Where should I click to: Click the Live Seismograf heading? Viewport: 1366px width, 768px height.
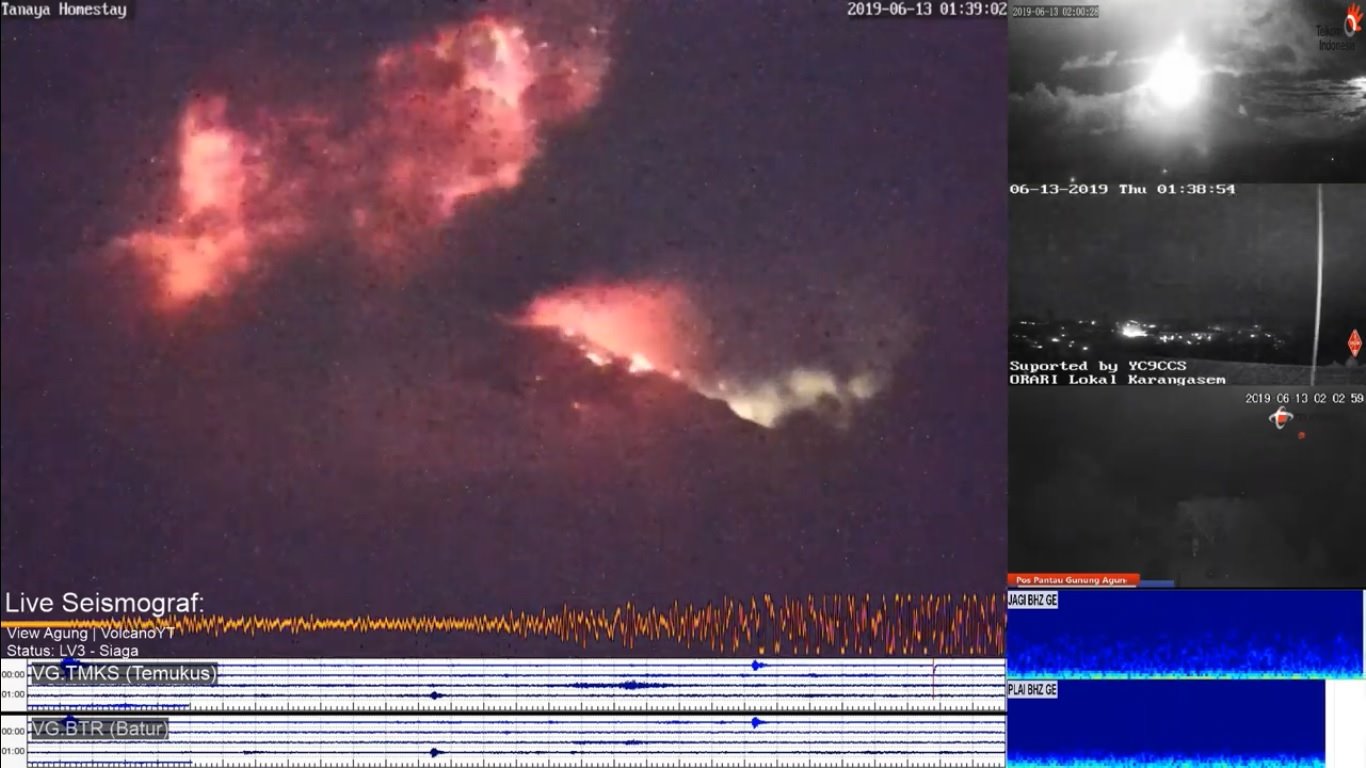tap(105, 603)
